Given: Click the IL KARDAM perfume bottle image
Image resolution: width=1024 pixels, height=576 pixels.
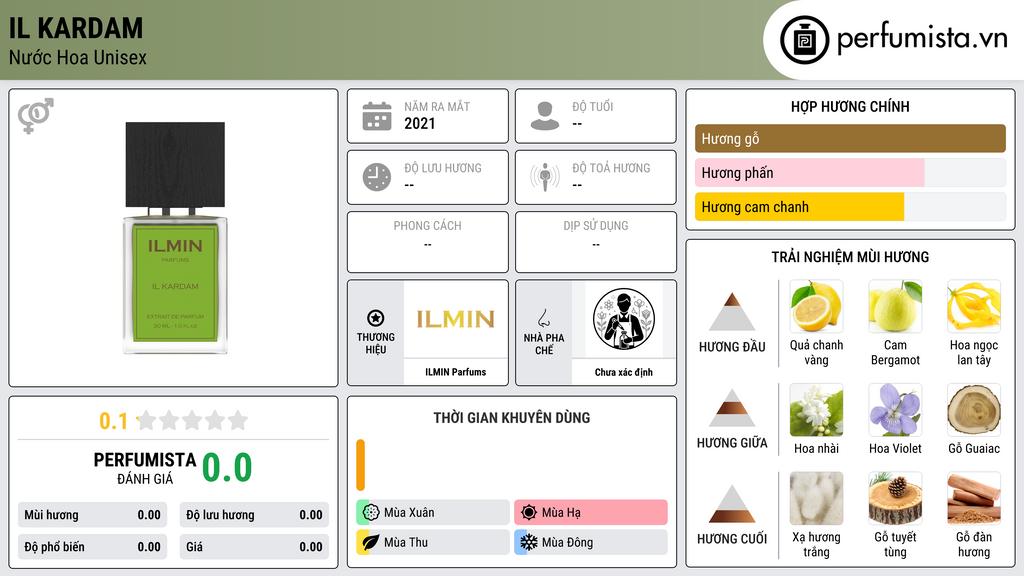Looking at the screenshot, I should (175, 238).
